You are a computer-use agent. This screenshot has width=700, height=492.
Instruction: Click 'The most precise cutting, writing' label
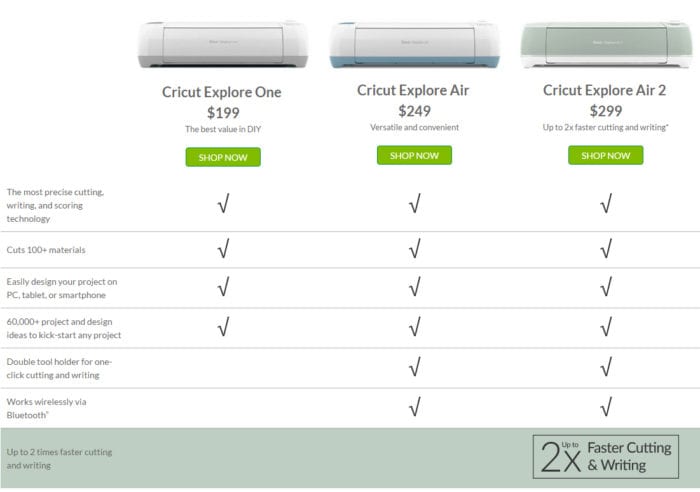(x=55, y=205)
